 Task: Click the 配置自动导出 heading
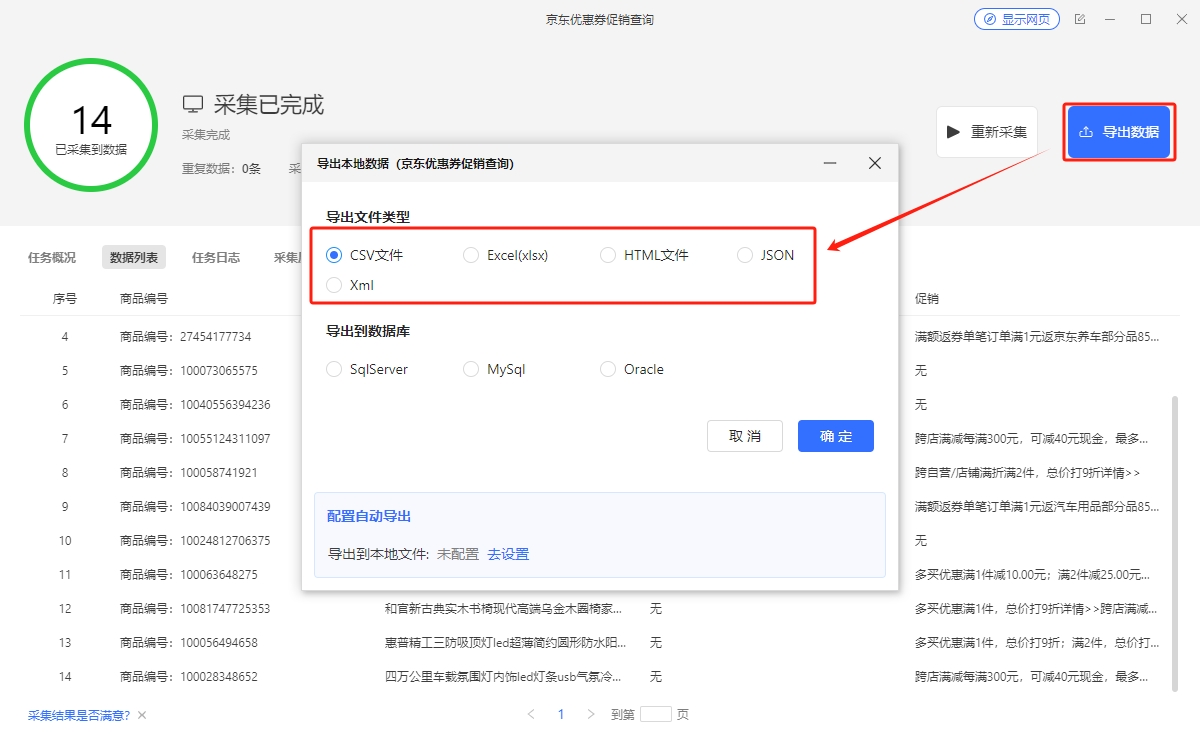pyautogui.click(x=369, y=517)
